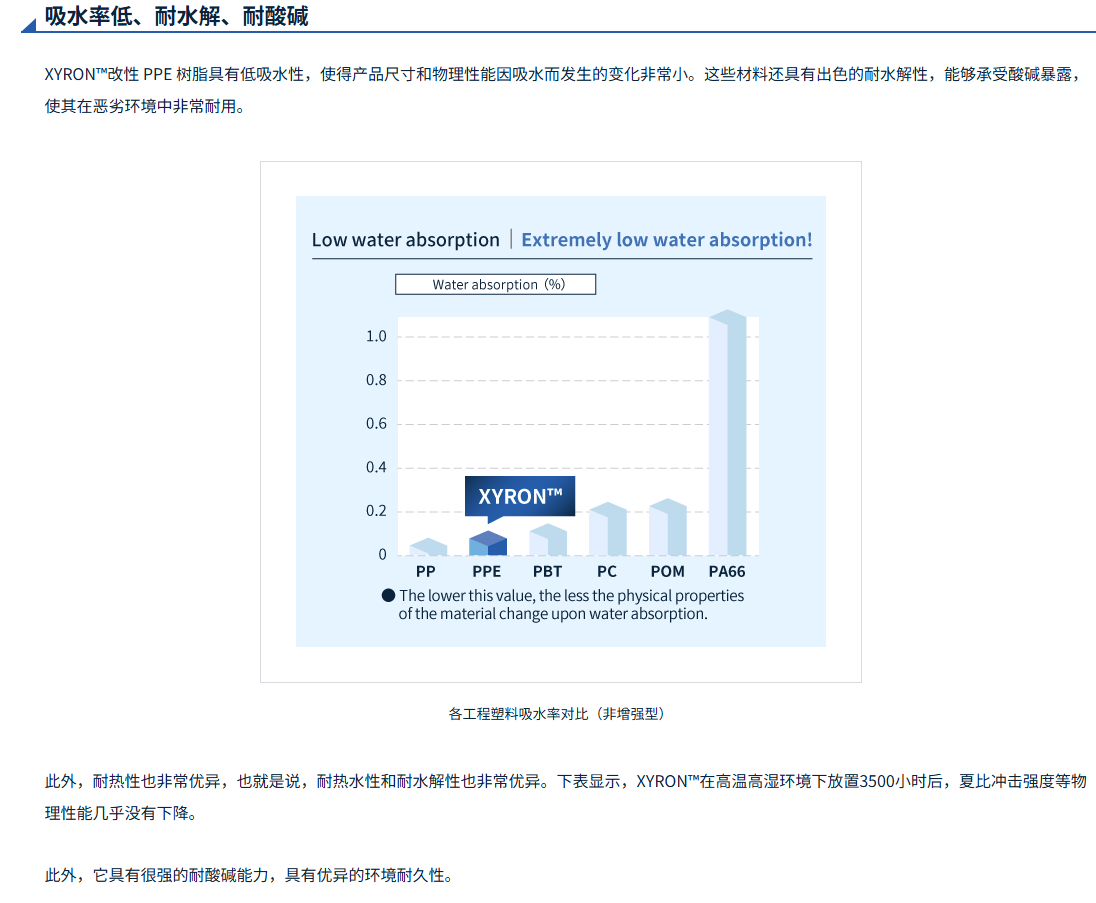This screenshot has height=903, width=1096.
Task: Select the dark blue PPE bar
Action: pyautogui.click(x=487, y=544)
